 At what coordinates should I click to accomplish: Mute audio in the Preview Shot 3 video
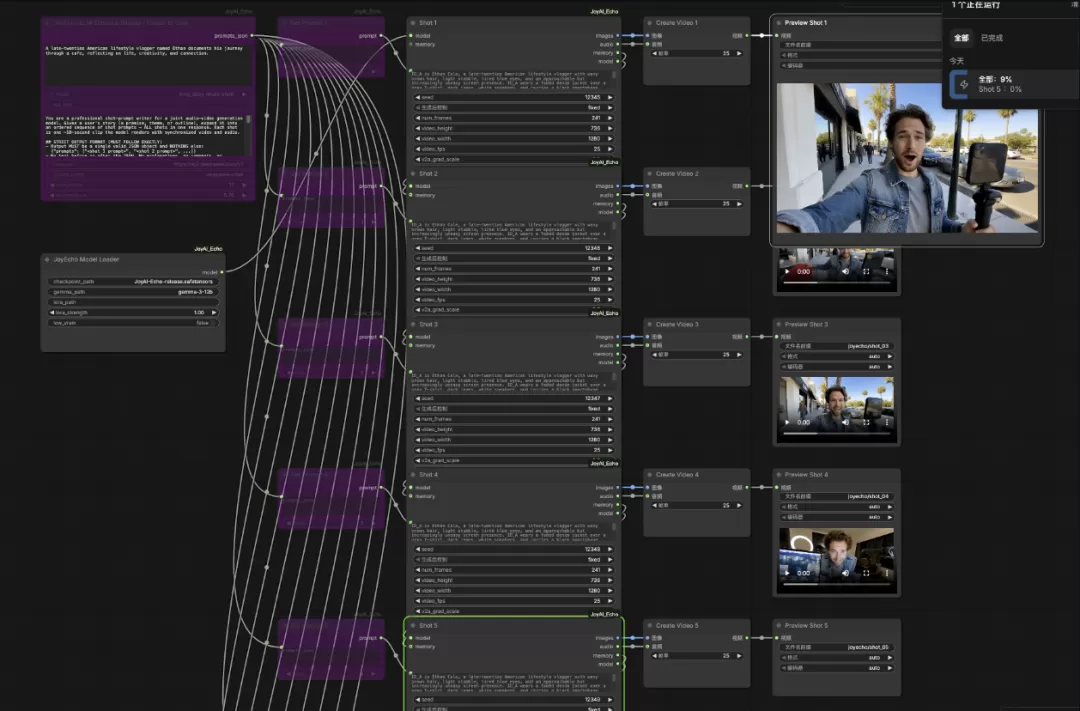point(845,422)
